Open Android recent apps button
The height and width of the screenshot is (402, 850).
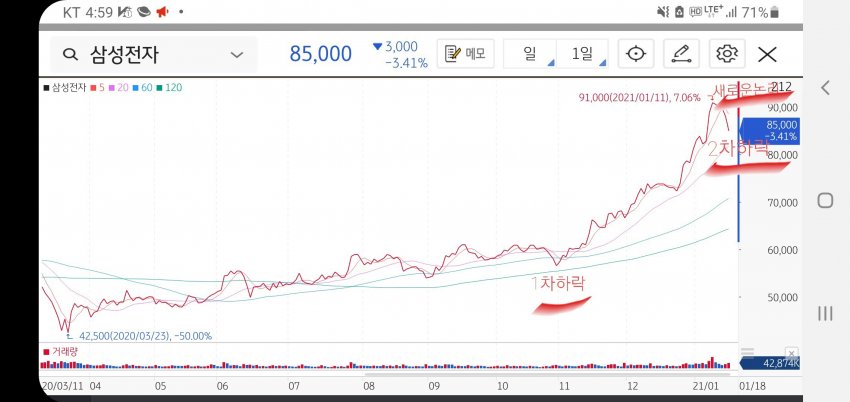(x=825, y=313)
